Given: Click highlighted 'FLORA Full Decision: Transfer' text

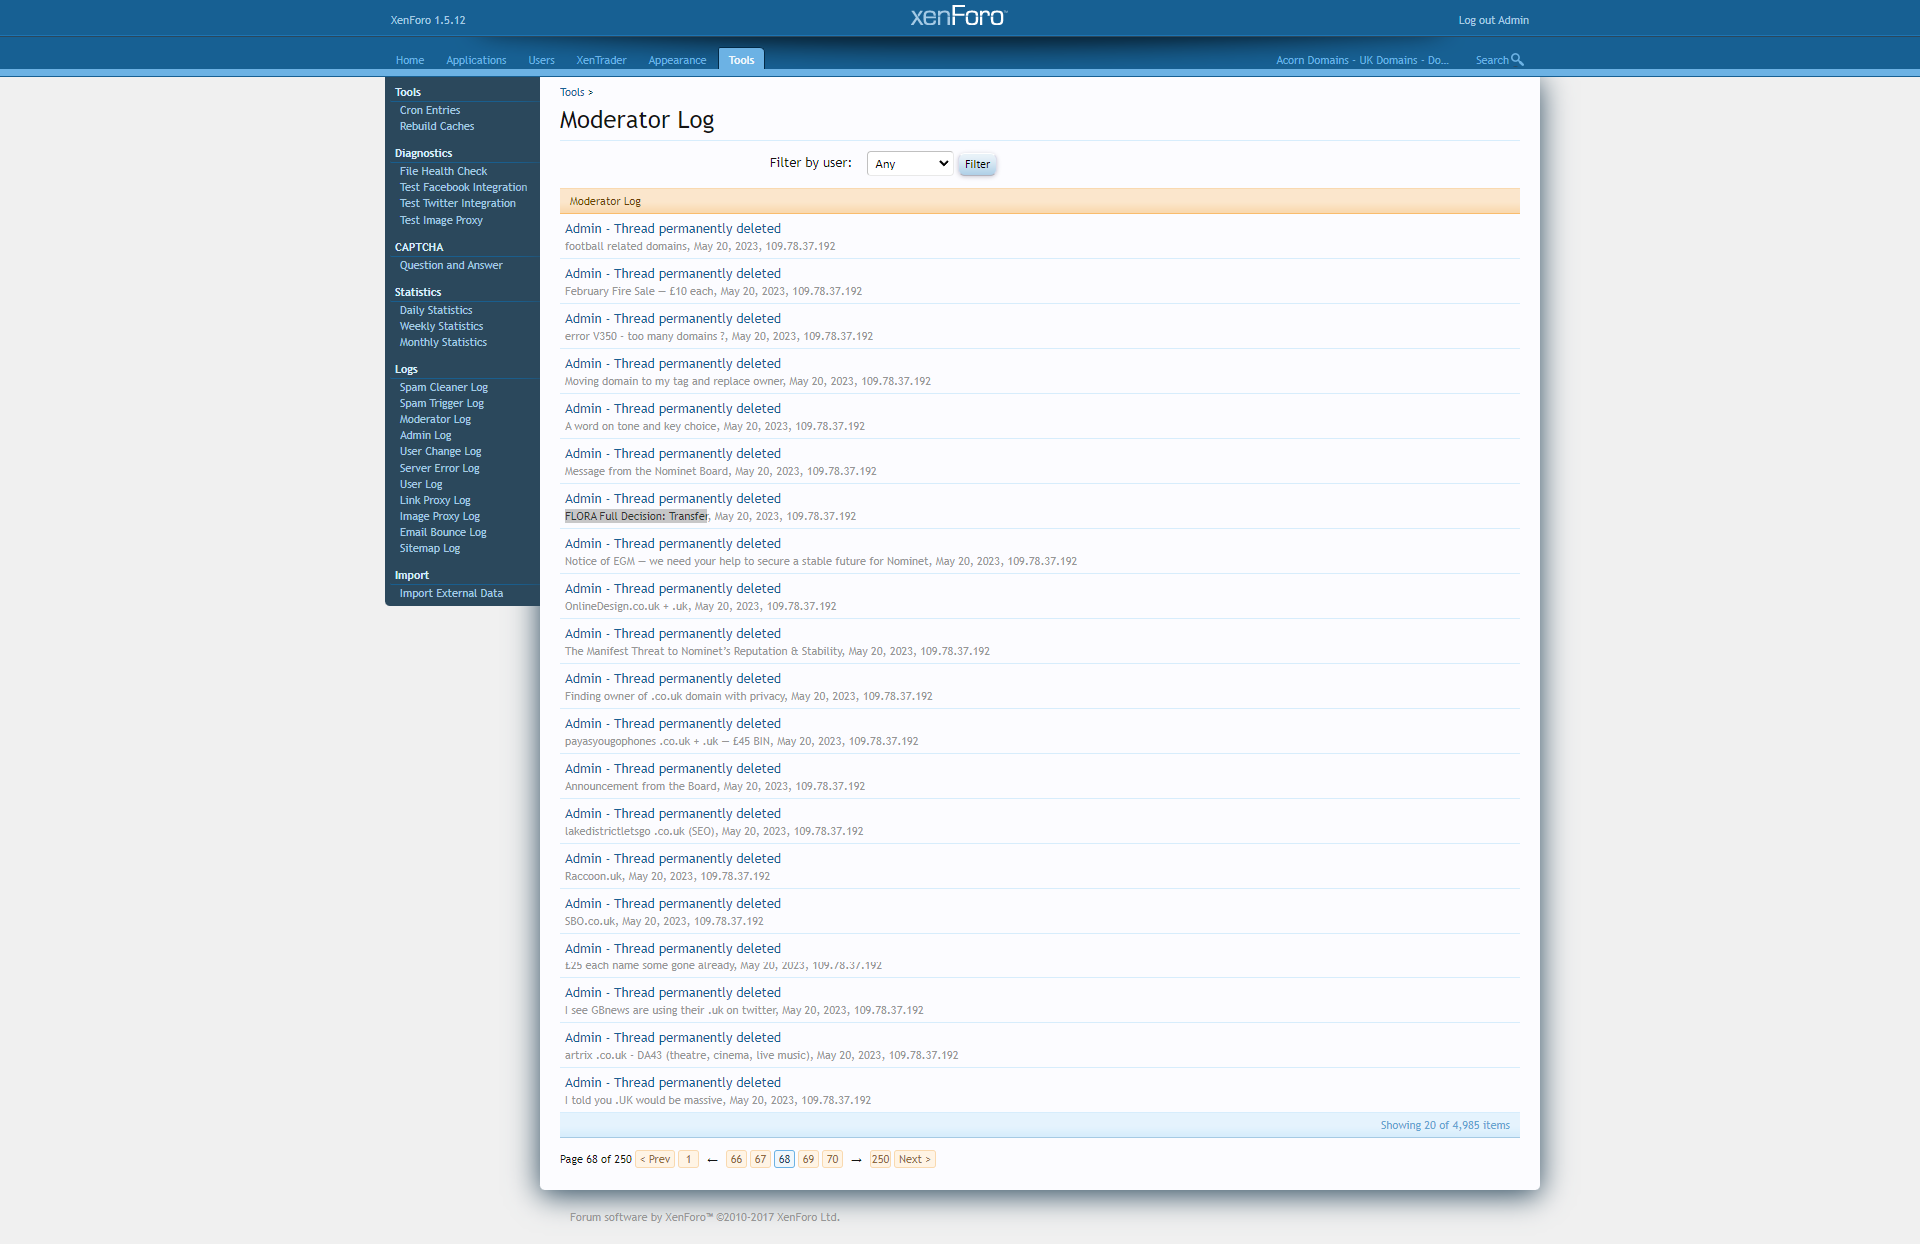Looking at the screenshot, I should pos(636,516).
